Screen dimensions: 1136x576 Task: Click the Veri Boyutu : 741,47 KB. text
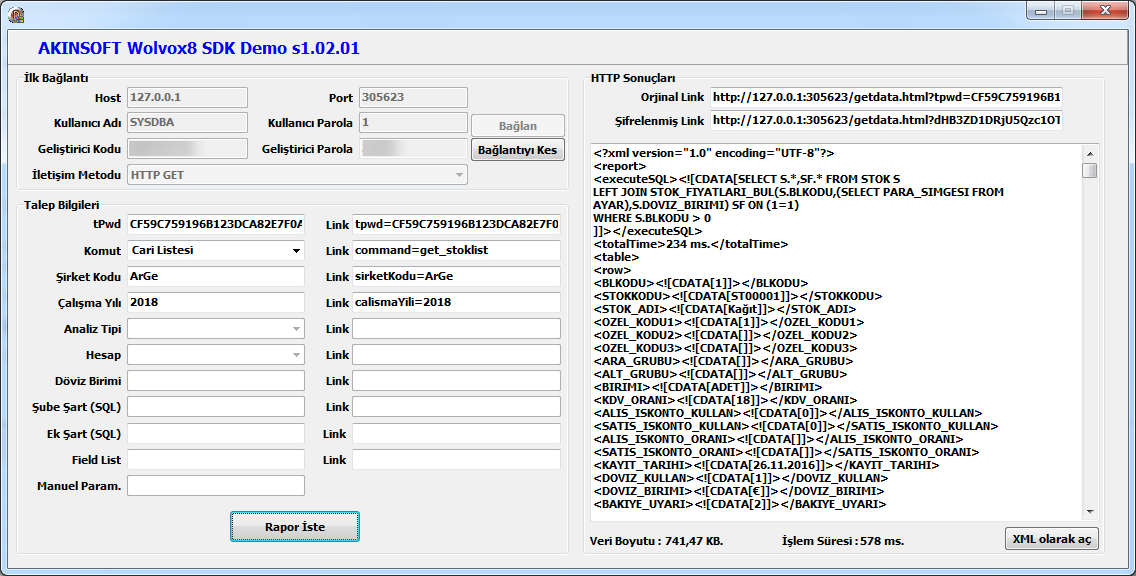click(x=656, y=541)
